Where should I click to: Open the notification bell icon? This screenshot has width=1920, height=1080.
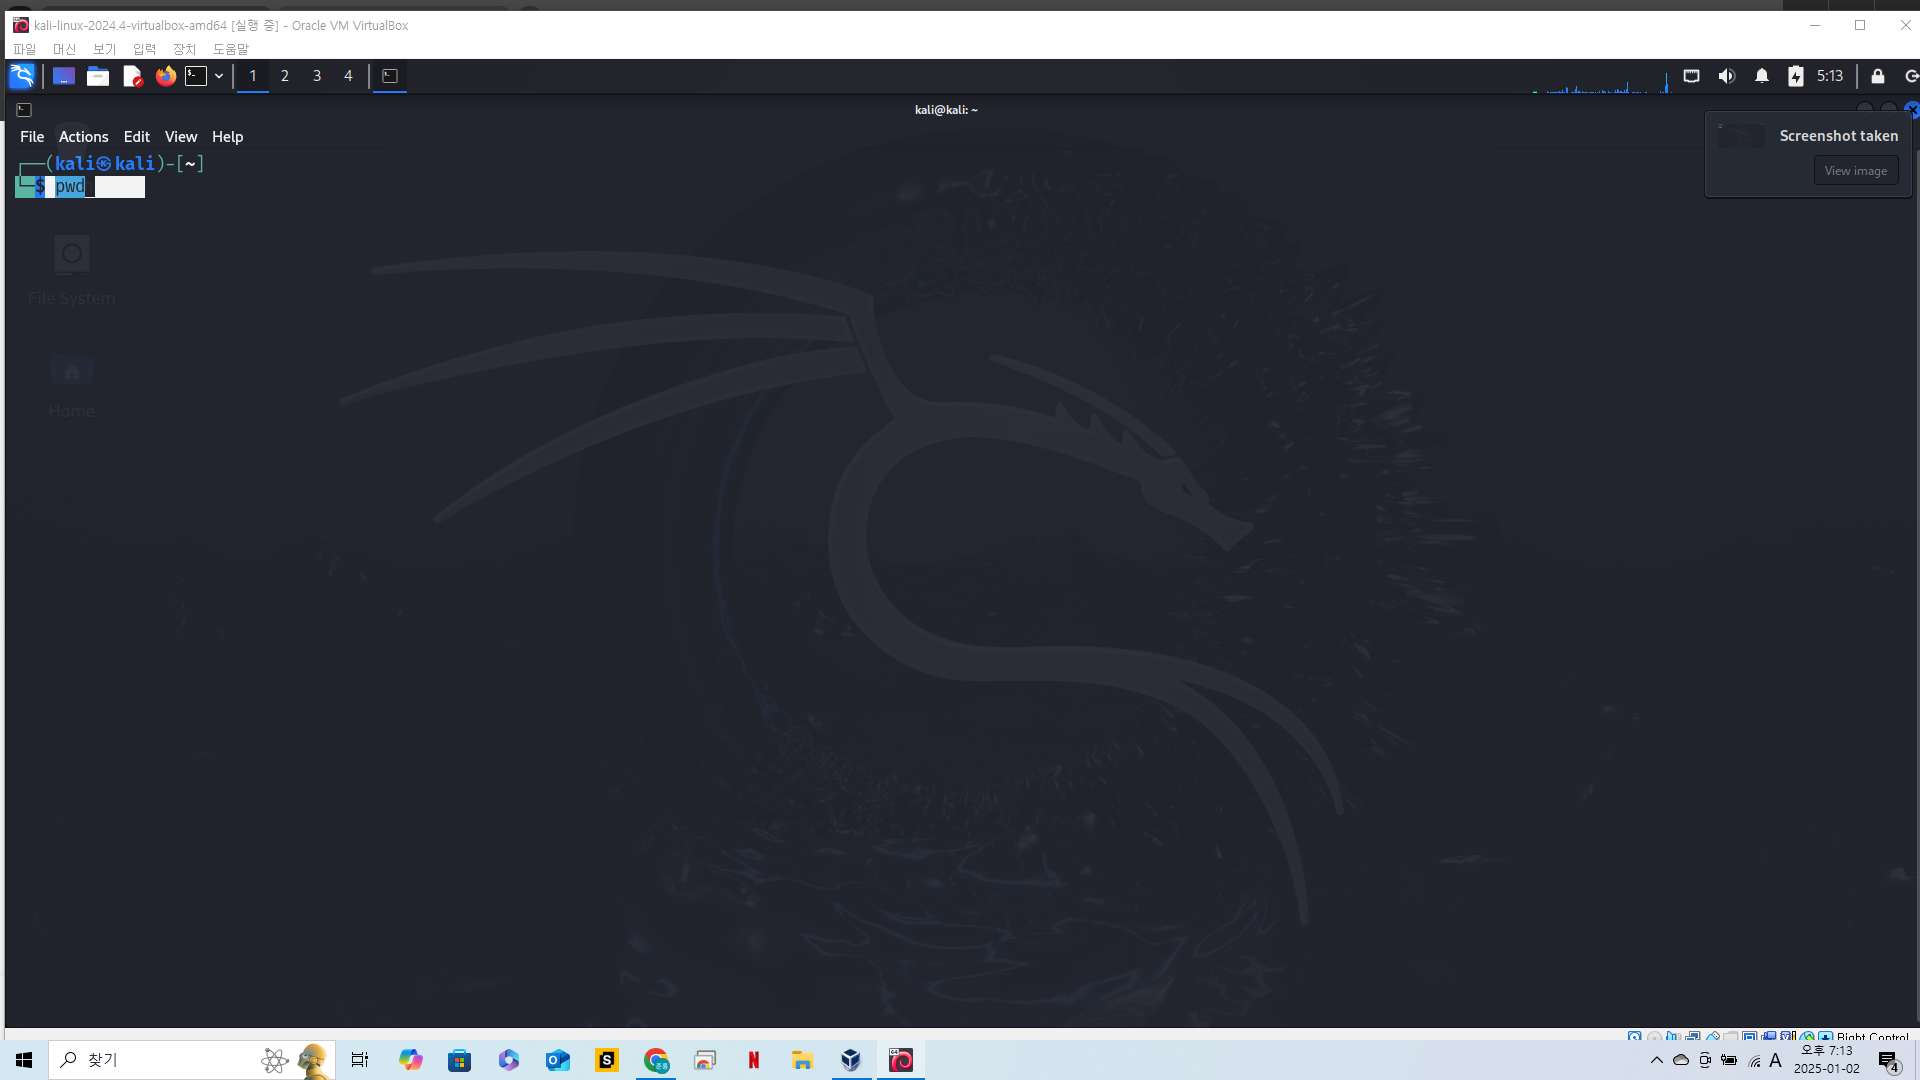pos(1762,76)
